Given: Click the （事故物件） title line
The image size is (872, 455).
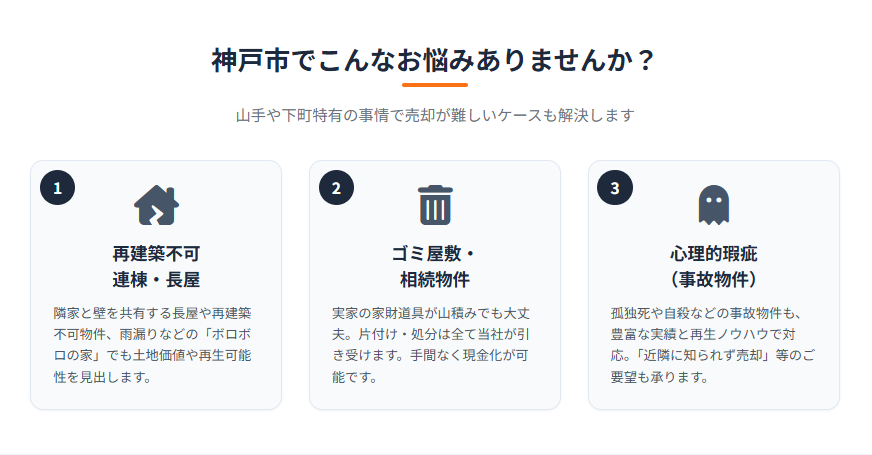Looking at the screenshot, I should pyautogui.click(x=713, y=279).
